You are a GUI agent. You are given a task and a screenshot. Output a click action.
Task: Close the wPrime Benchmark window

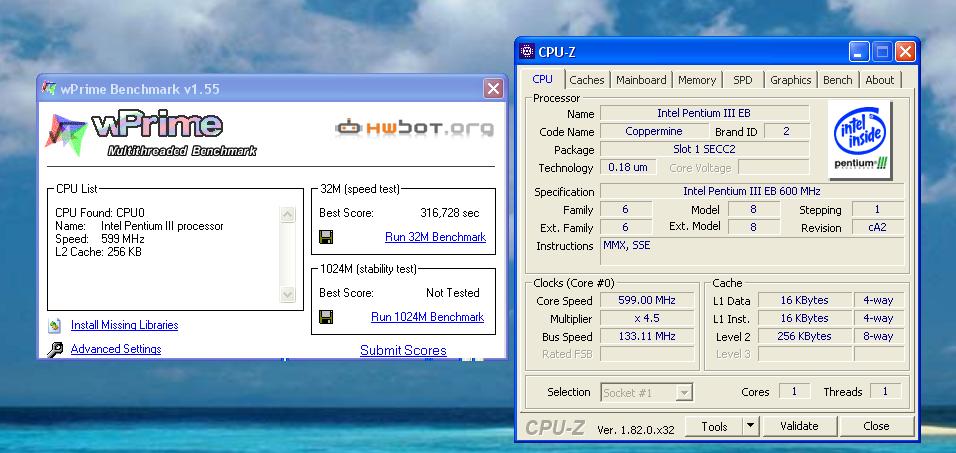click(493, 89)
